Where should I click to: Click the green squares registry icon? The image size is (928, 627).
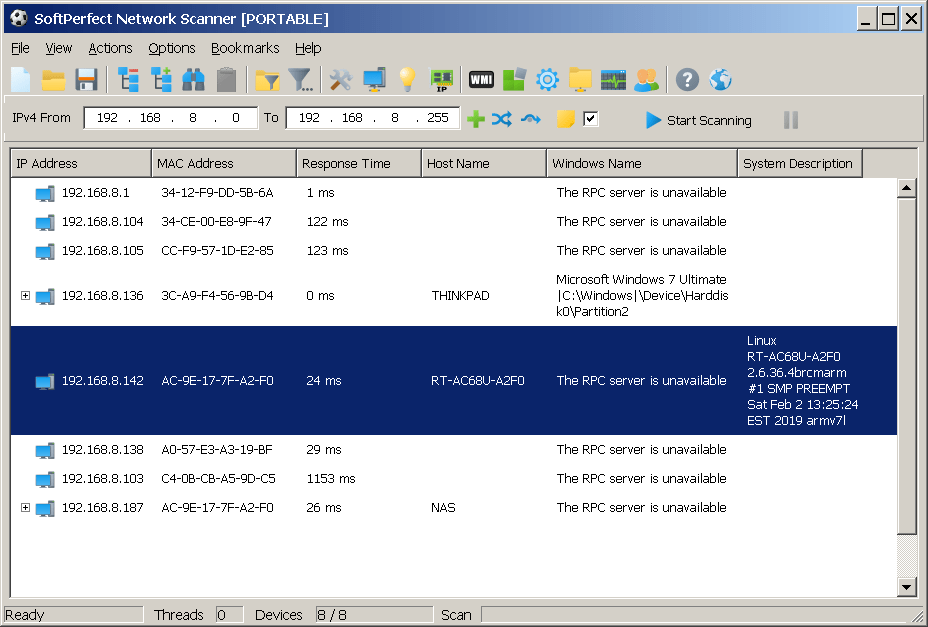[x=514, y=80]
